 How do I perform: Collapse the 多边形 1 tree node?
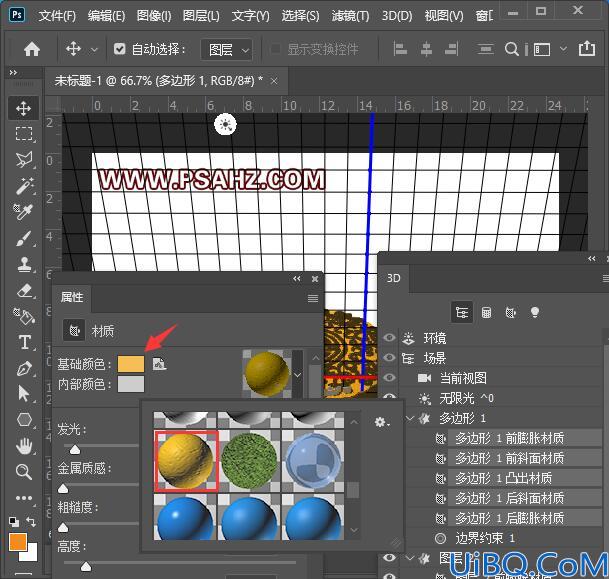pos(409,418)
